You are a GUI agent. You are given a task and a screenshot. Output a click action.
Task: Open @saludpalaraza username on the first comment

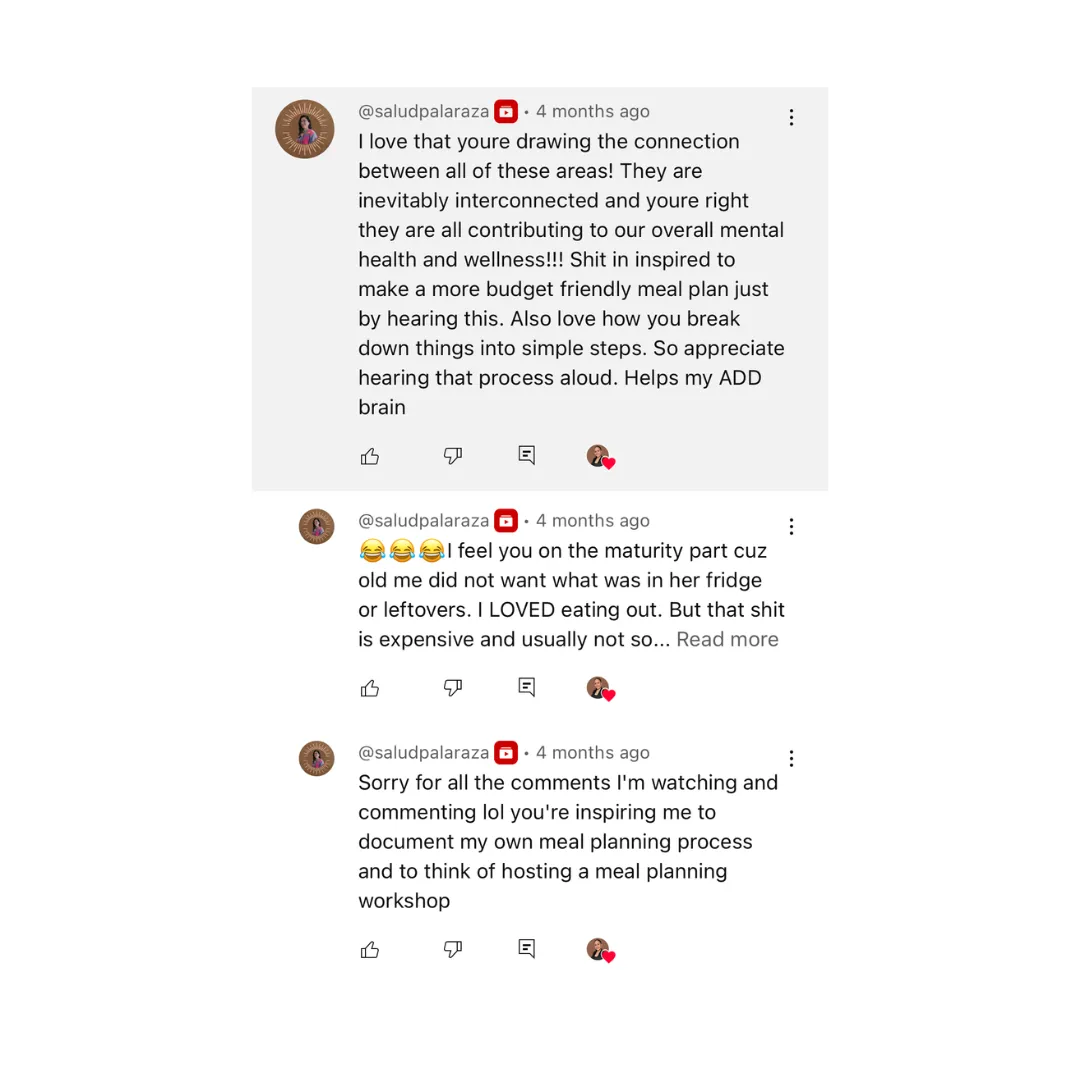tap(424, 112)
